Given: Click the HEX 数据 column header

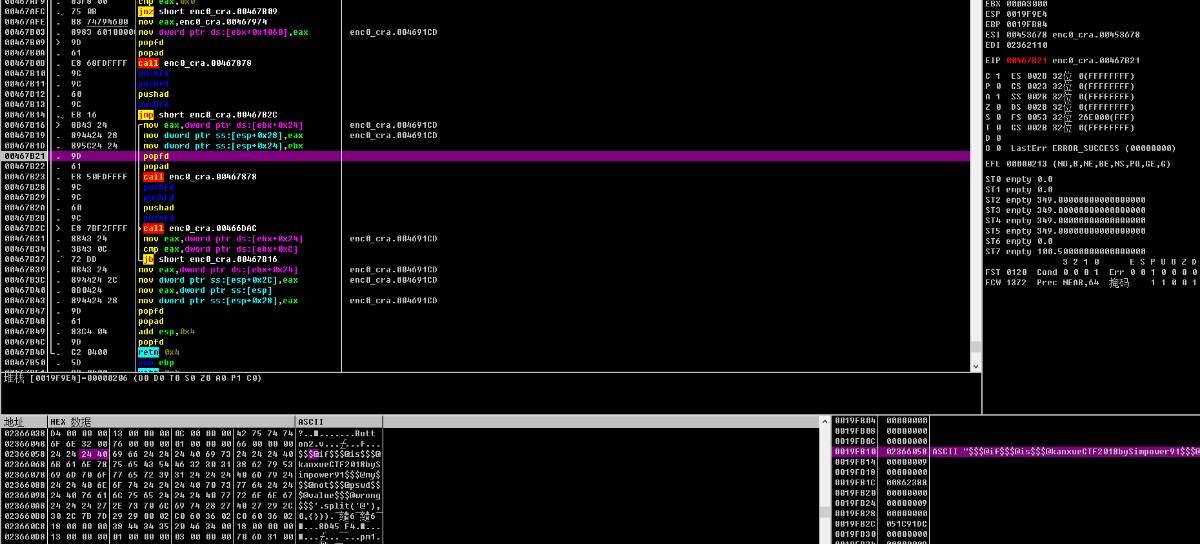Looking at the screenshot, I should coord(171,421).
